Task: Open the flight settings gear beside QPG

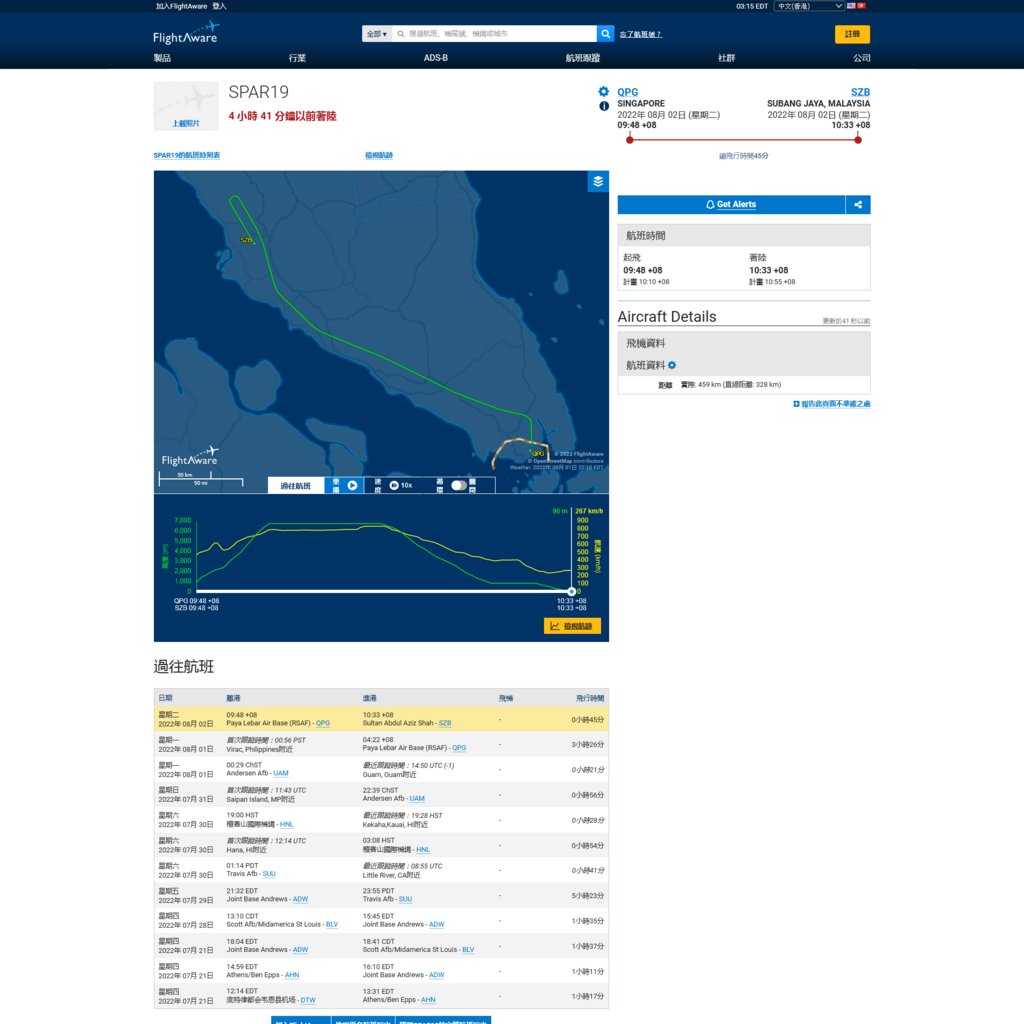Action: (x=603, y=92)
